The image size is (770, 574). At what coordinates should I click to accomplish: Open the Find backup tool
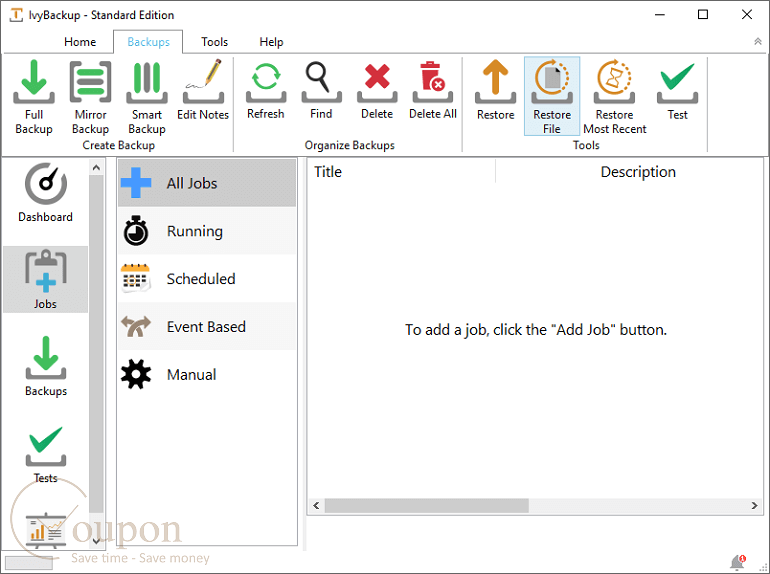(x=321, y=90)
